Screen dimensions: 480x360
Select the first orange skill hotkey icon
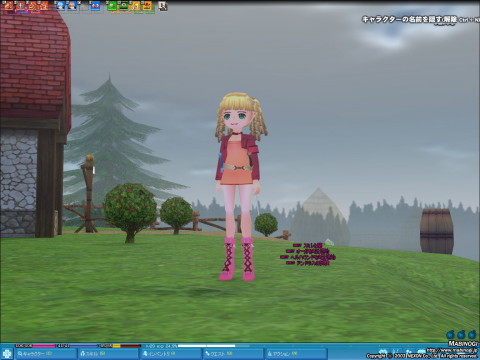point(9,6)
